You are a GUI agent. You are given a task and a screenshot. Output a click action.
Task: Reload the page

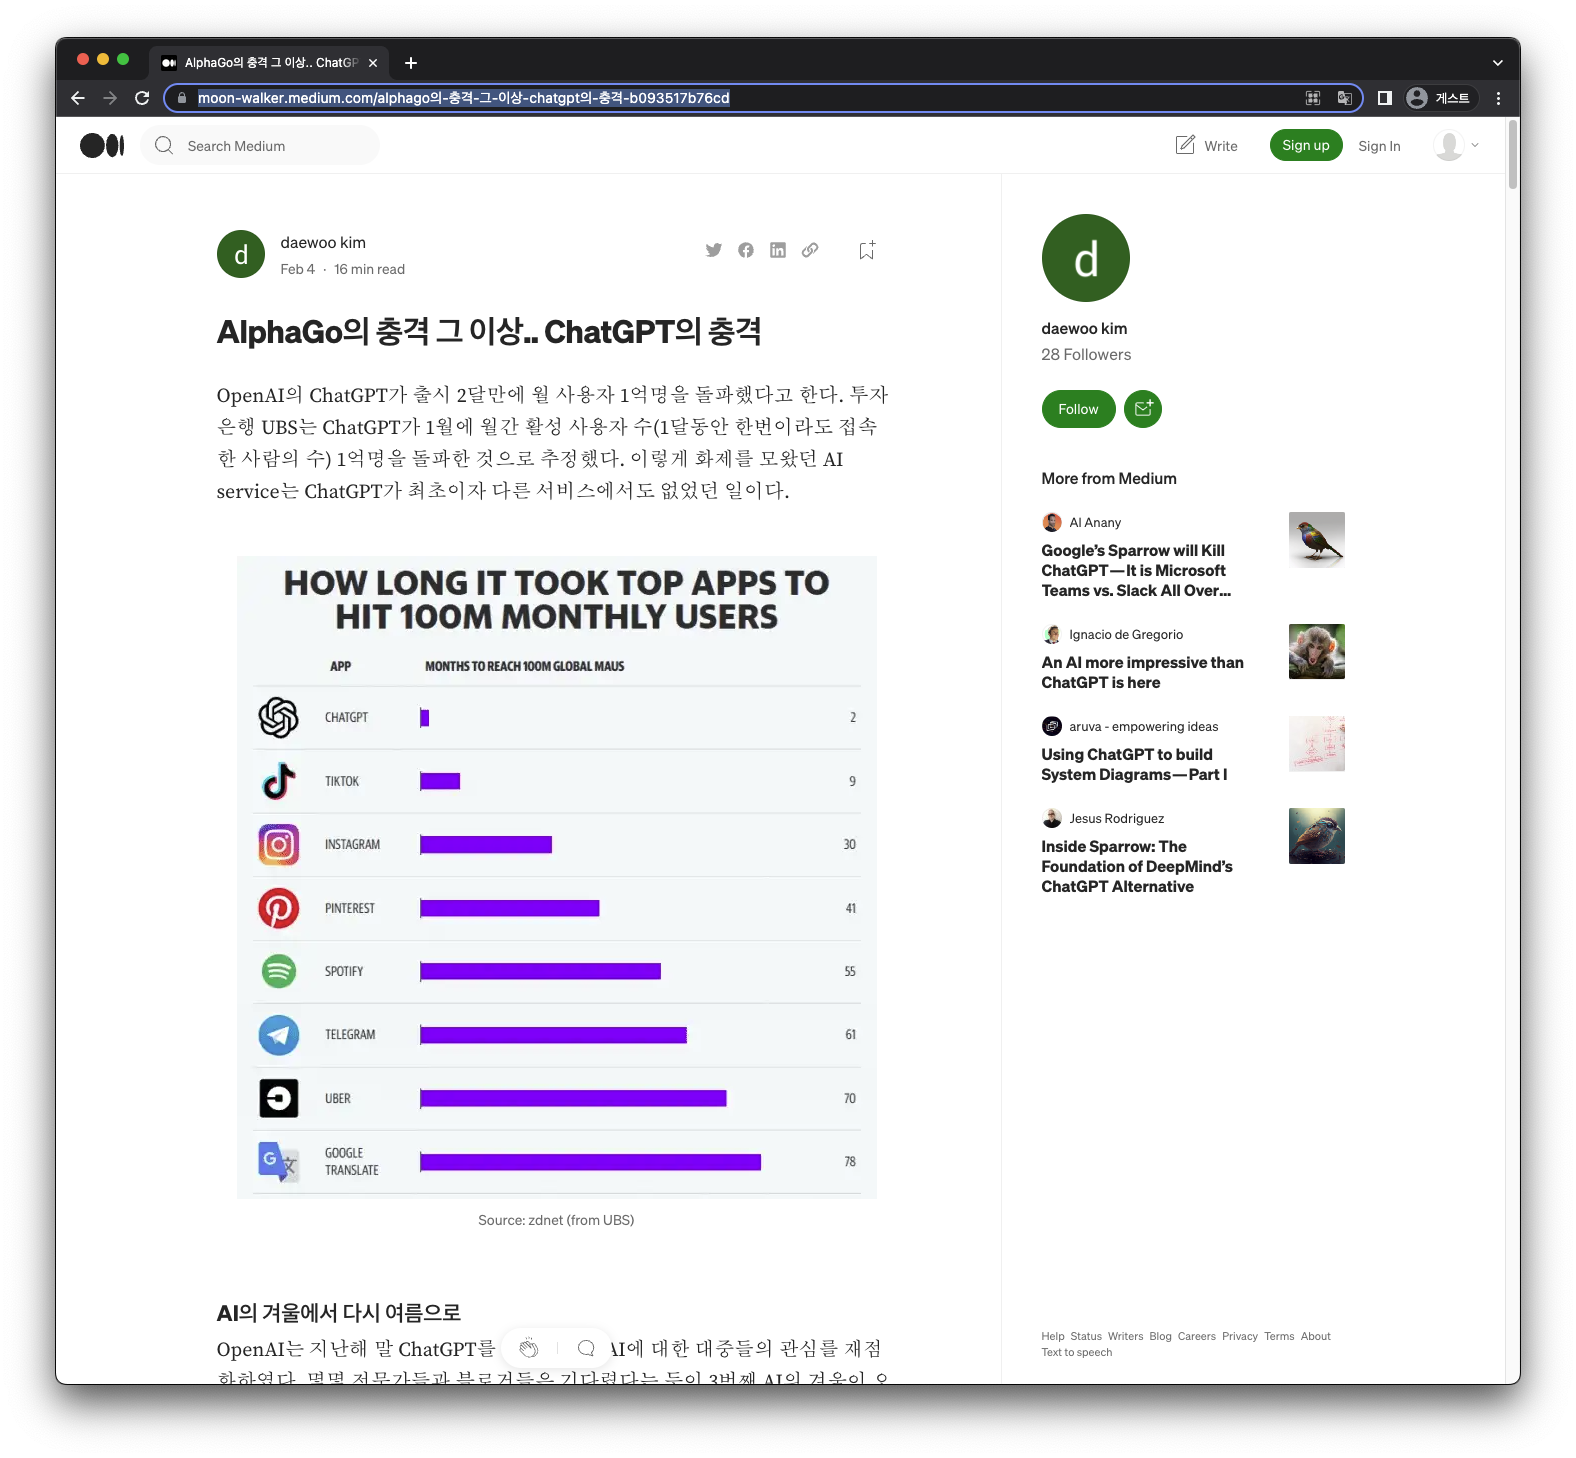point(142,98)
